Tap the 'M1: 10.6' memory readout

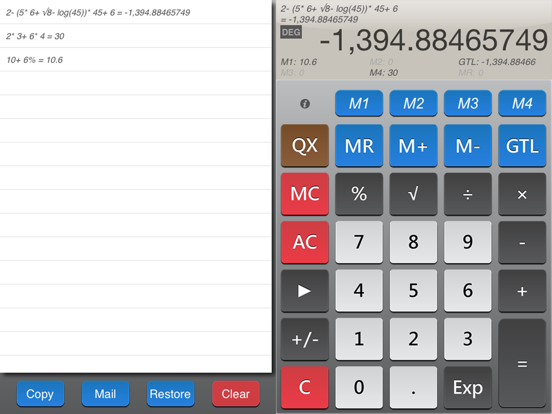pos(299,62)
